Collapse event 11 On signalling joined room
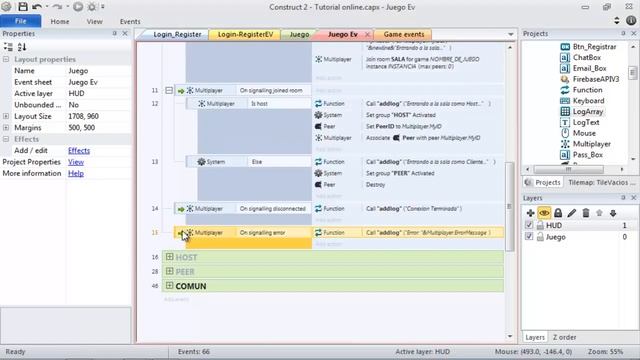640x360 pixels. click(x=169, y=90)
